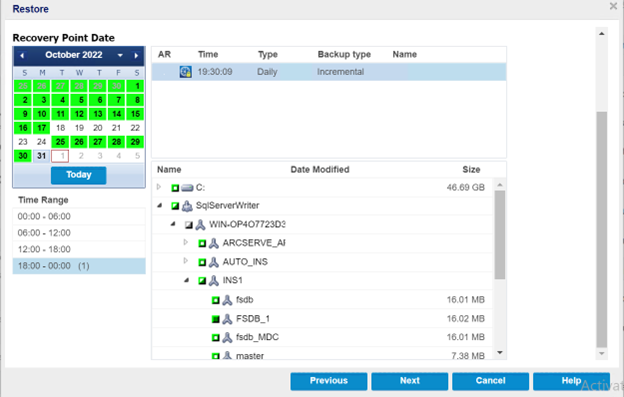The width and height of the screenshot is (624, 397).
Task: Toggle the ARCSERVE_AI checkbox
Action: click(x=202, y=243)
